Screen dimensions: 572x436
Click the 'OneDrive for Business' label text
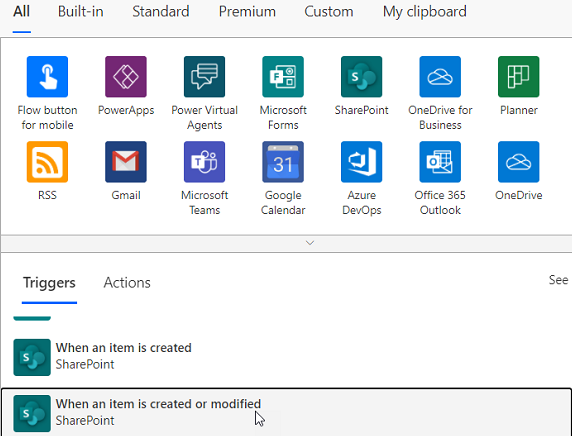[x=440, y=117]
